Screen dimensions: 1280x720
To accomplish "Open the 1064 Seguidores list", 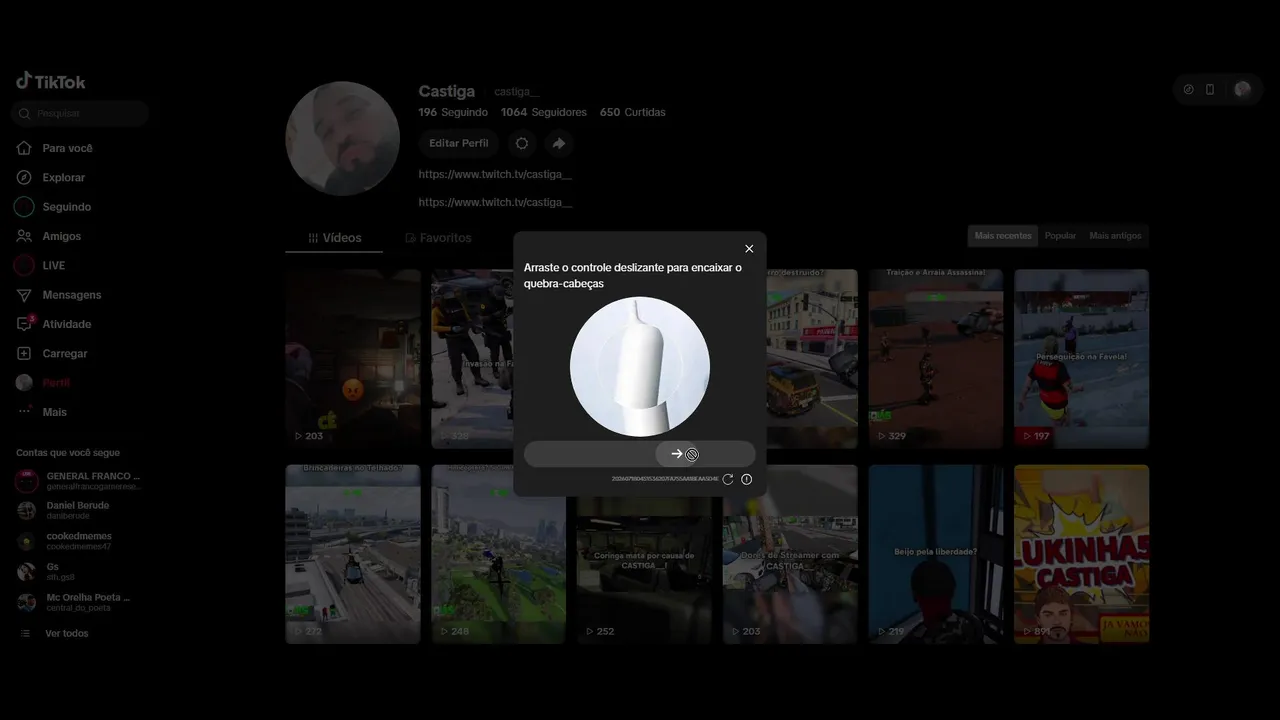I will pos(544,112).
